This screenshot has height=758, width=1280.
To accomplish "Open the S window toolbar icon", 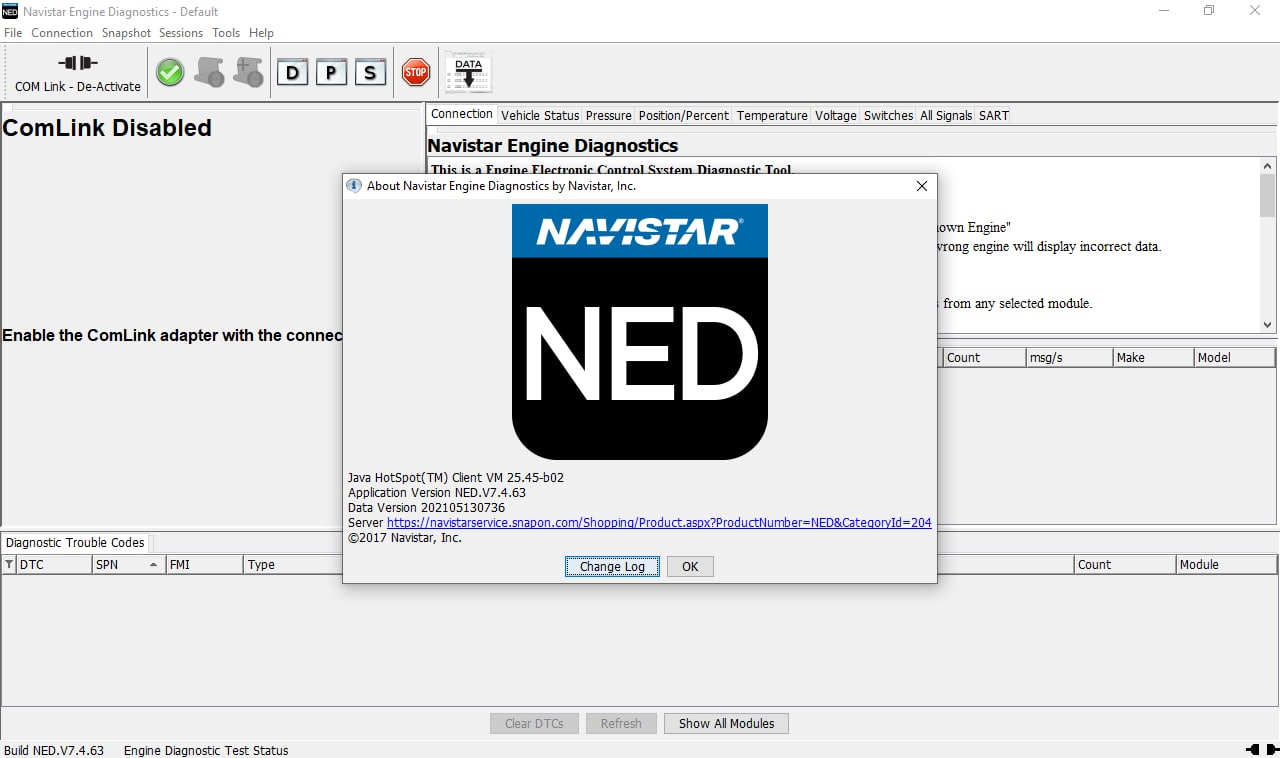I will pos(370,72).
